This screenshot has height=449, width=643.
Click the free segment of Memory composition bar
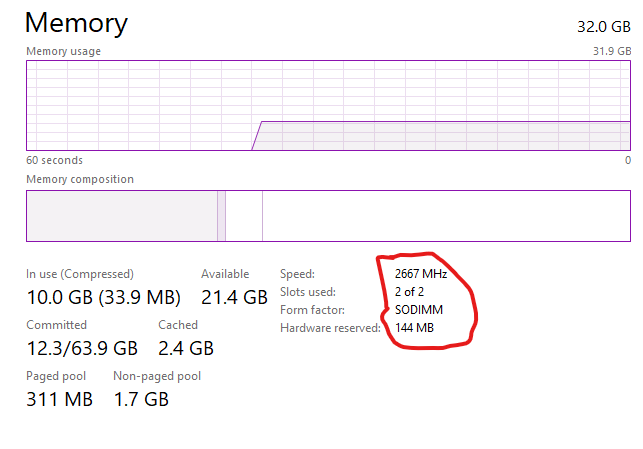pos(445,215)
